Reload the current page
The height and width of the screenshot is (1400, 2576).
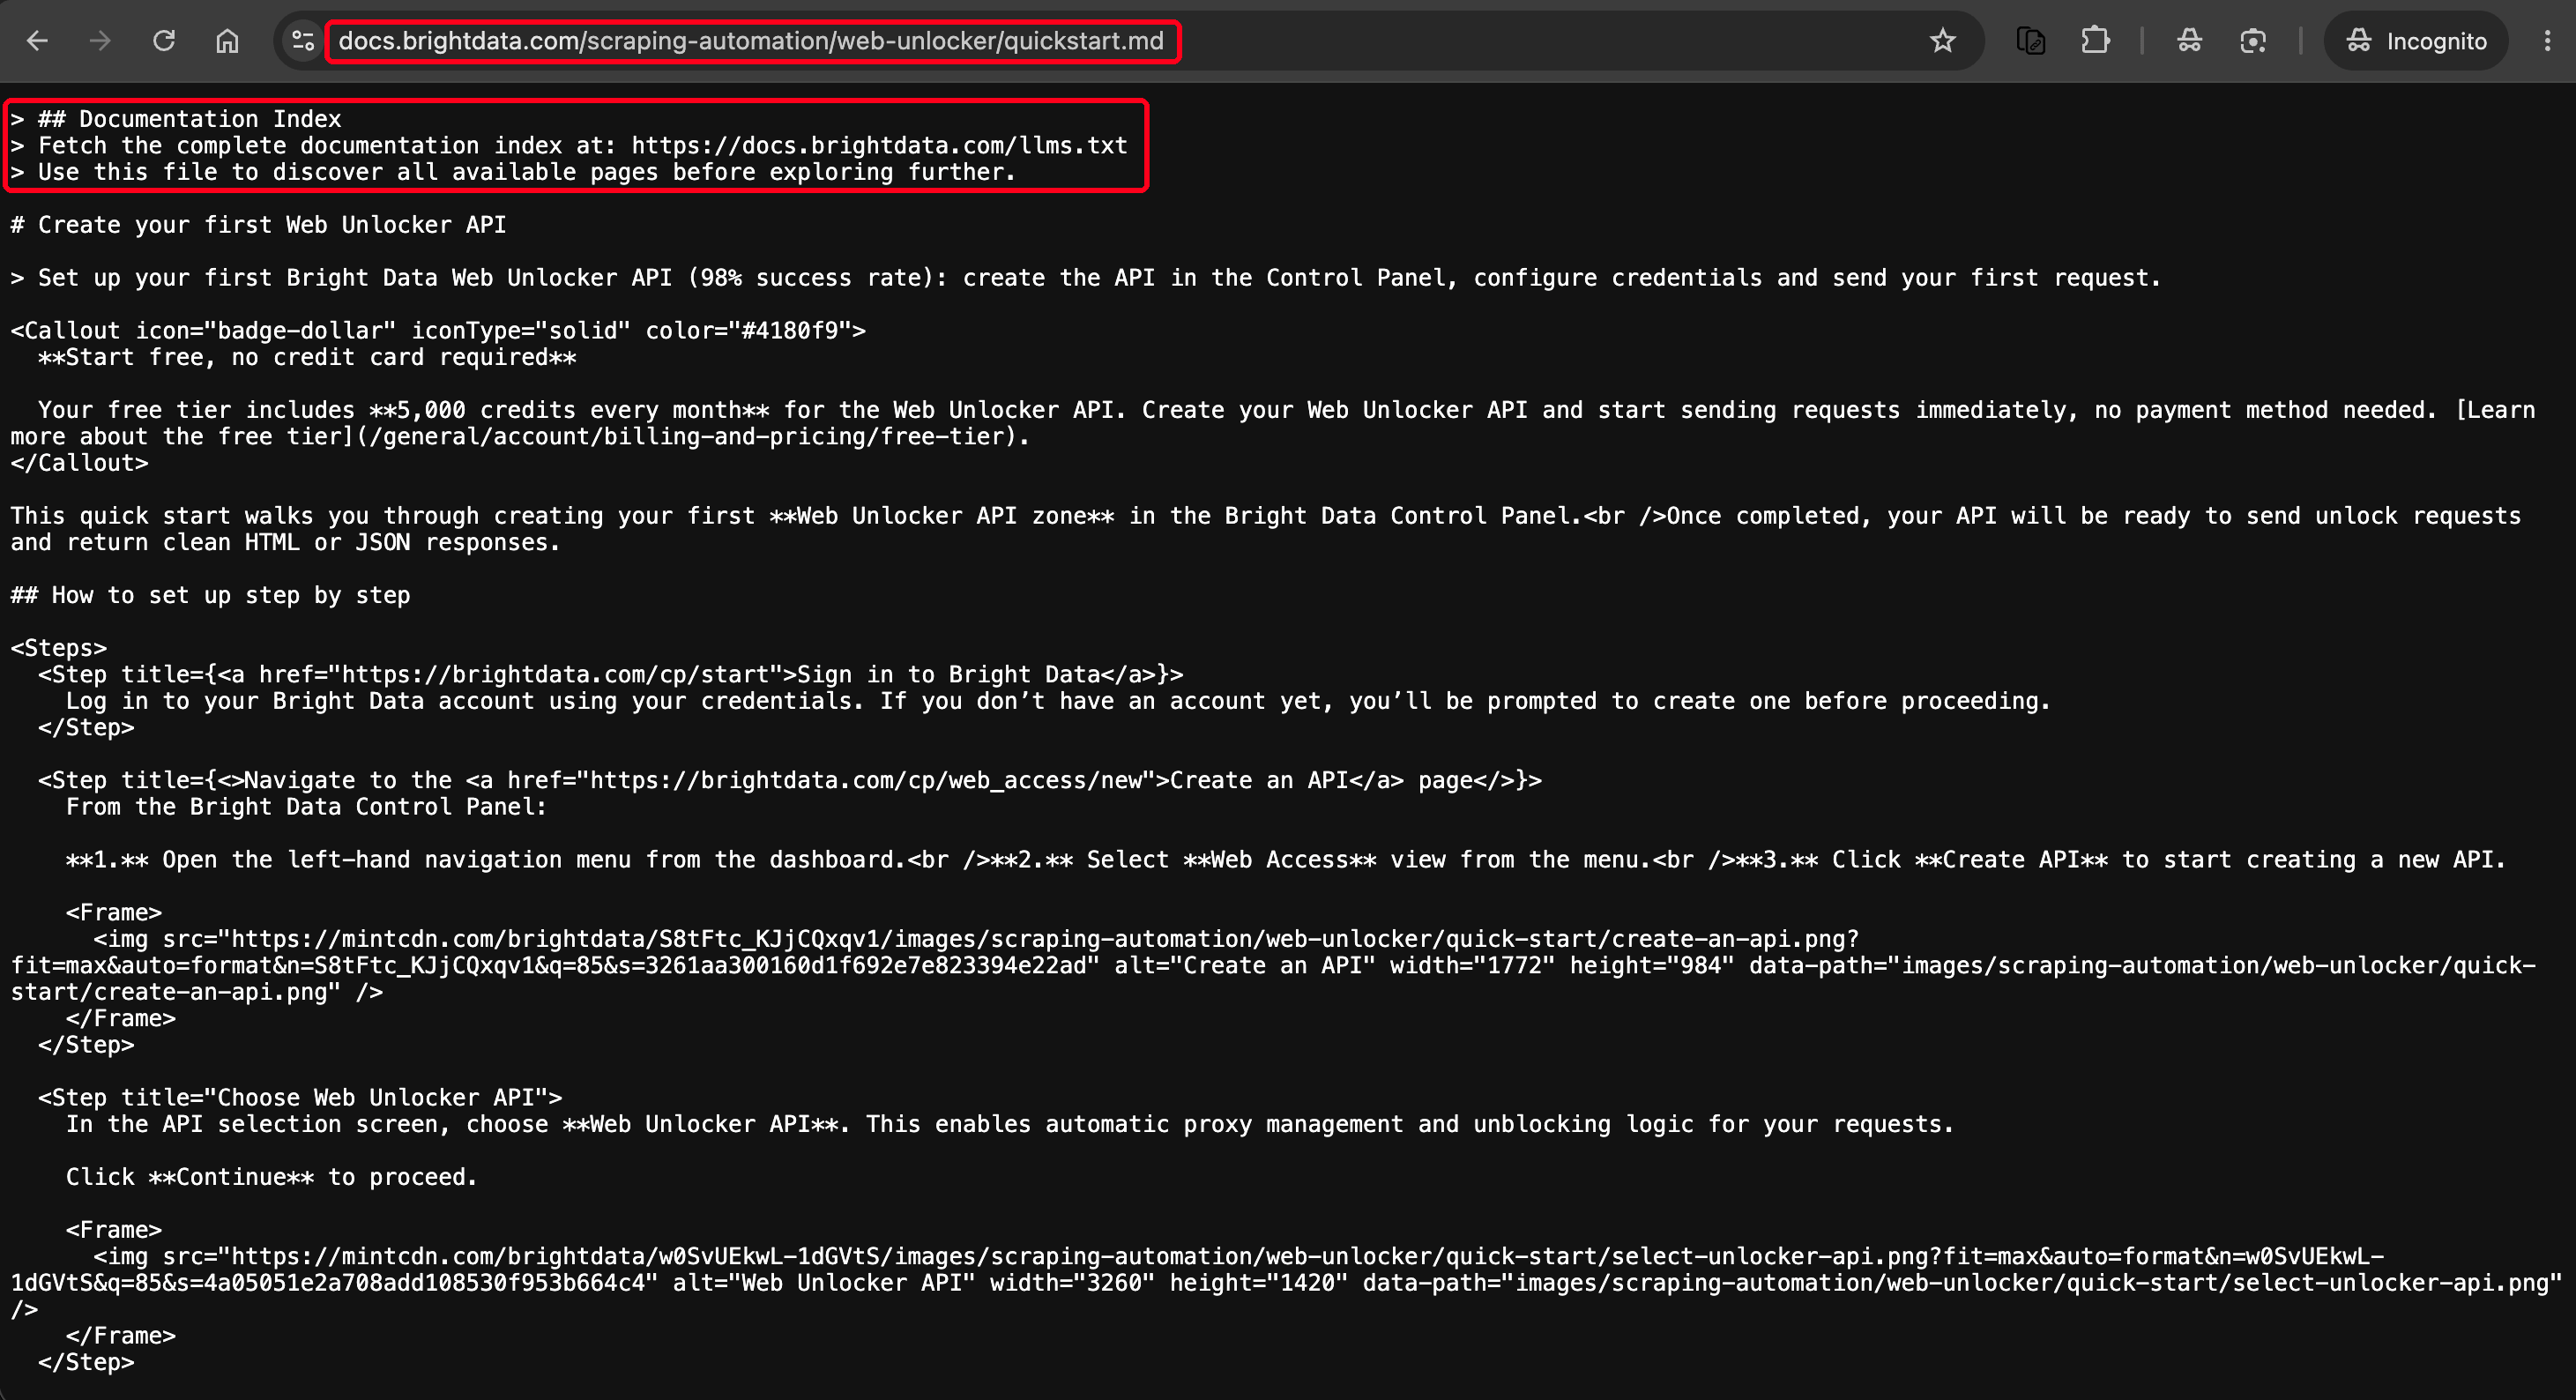[164, 41]
